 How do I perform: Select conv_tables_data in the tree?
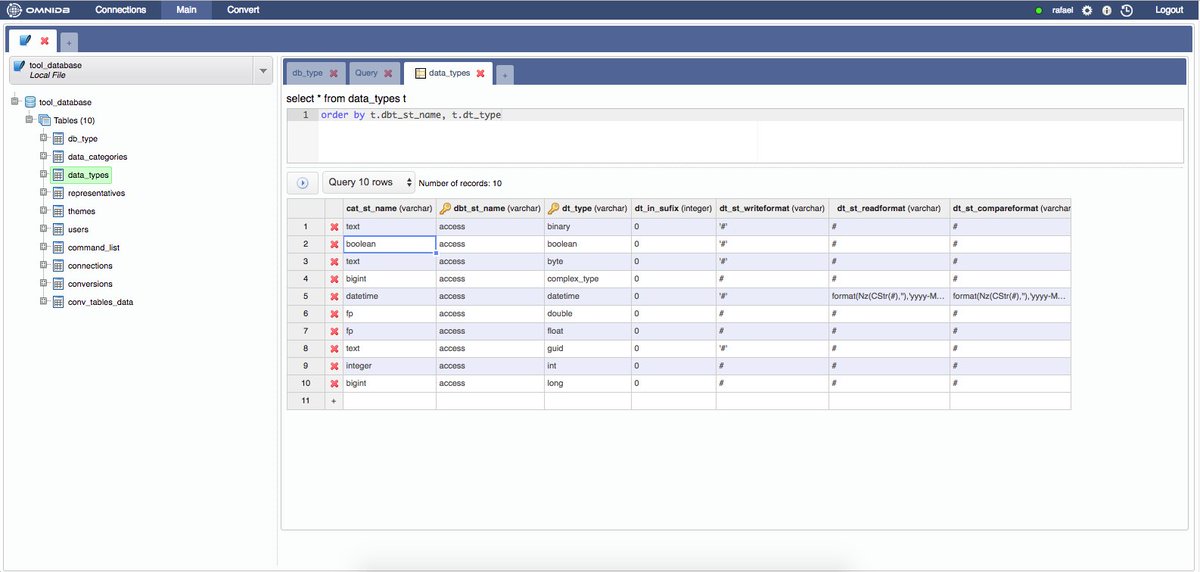[100, 301]
